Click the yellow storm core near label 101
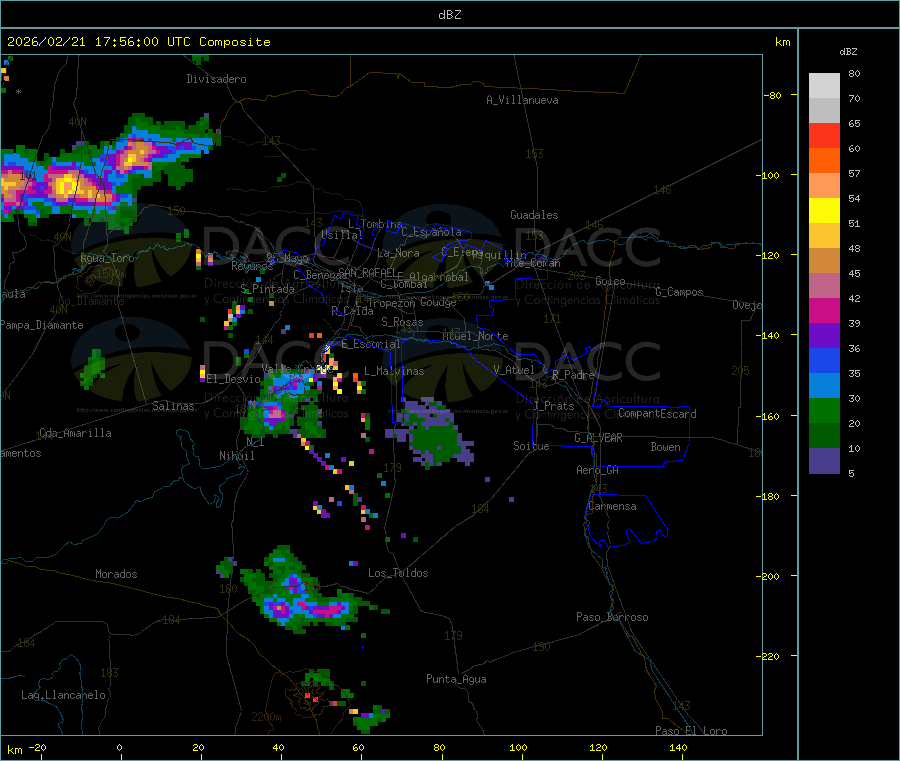900x761 pixels. 67,186
